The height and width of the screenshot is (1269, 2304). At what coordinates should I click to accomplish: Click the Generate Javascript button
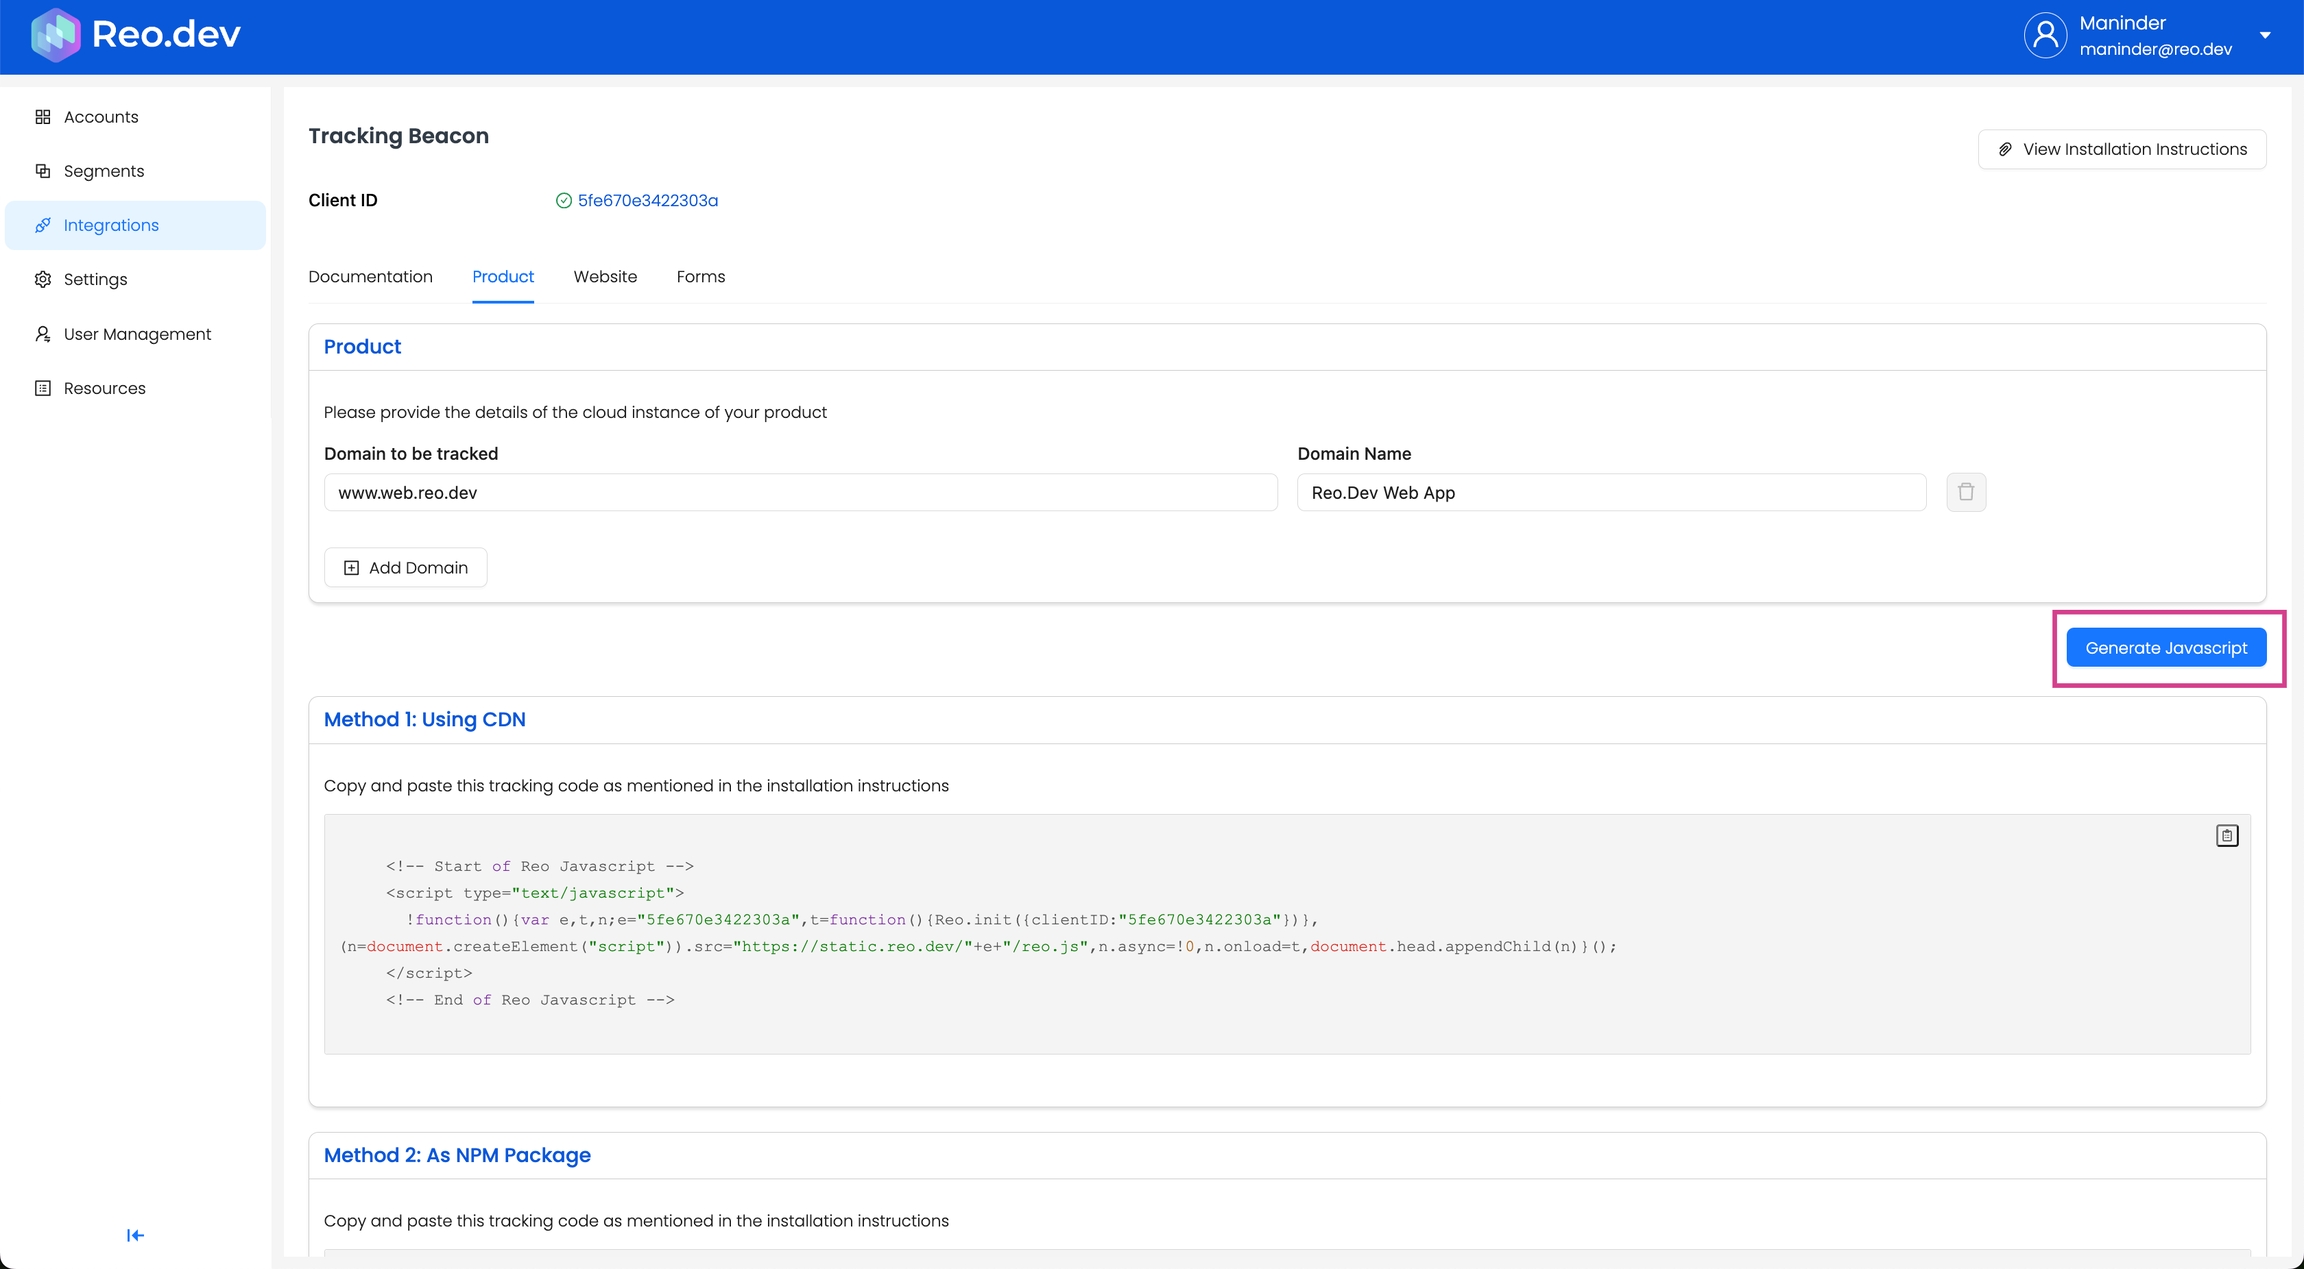tap(2165, 648)
